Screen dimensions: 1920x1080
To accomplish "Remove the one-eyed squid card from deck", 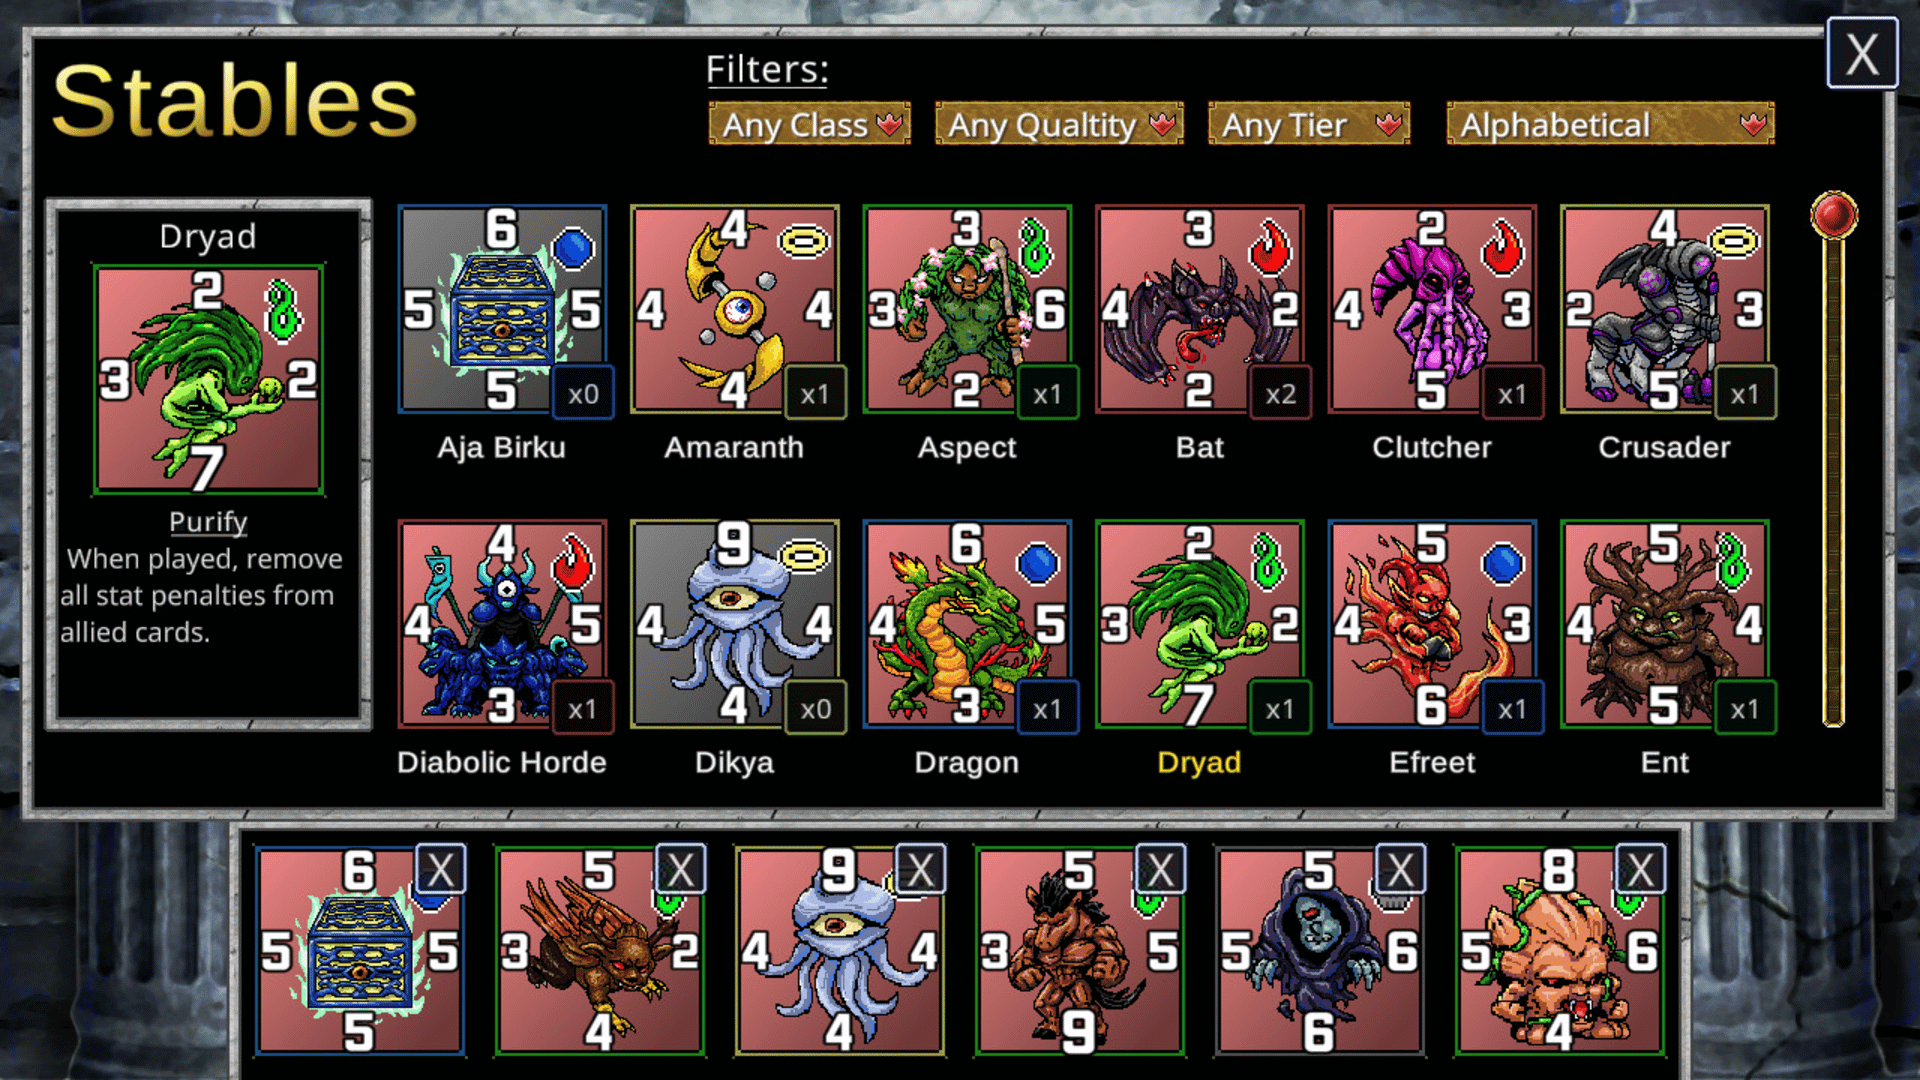I will [920, 870].
